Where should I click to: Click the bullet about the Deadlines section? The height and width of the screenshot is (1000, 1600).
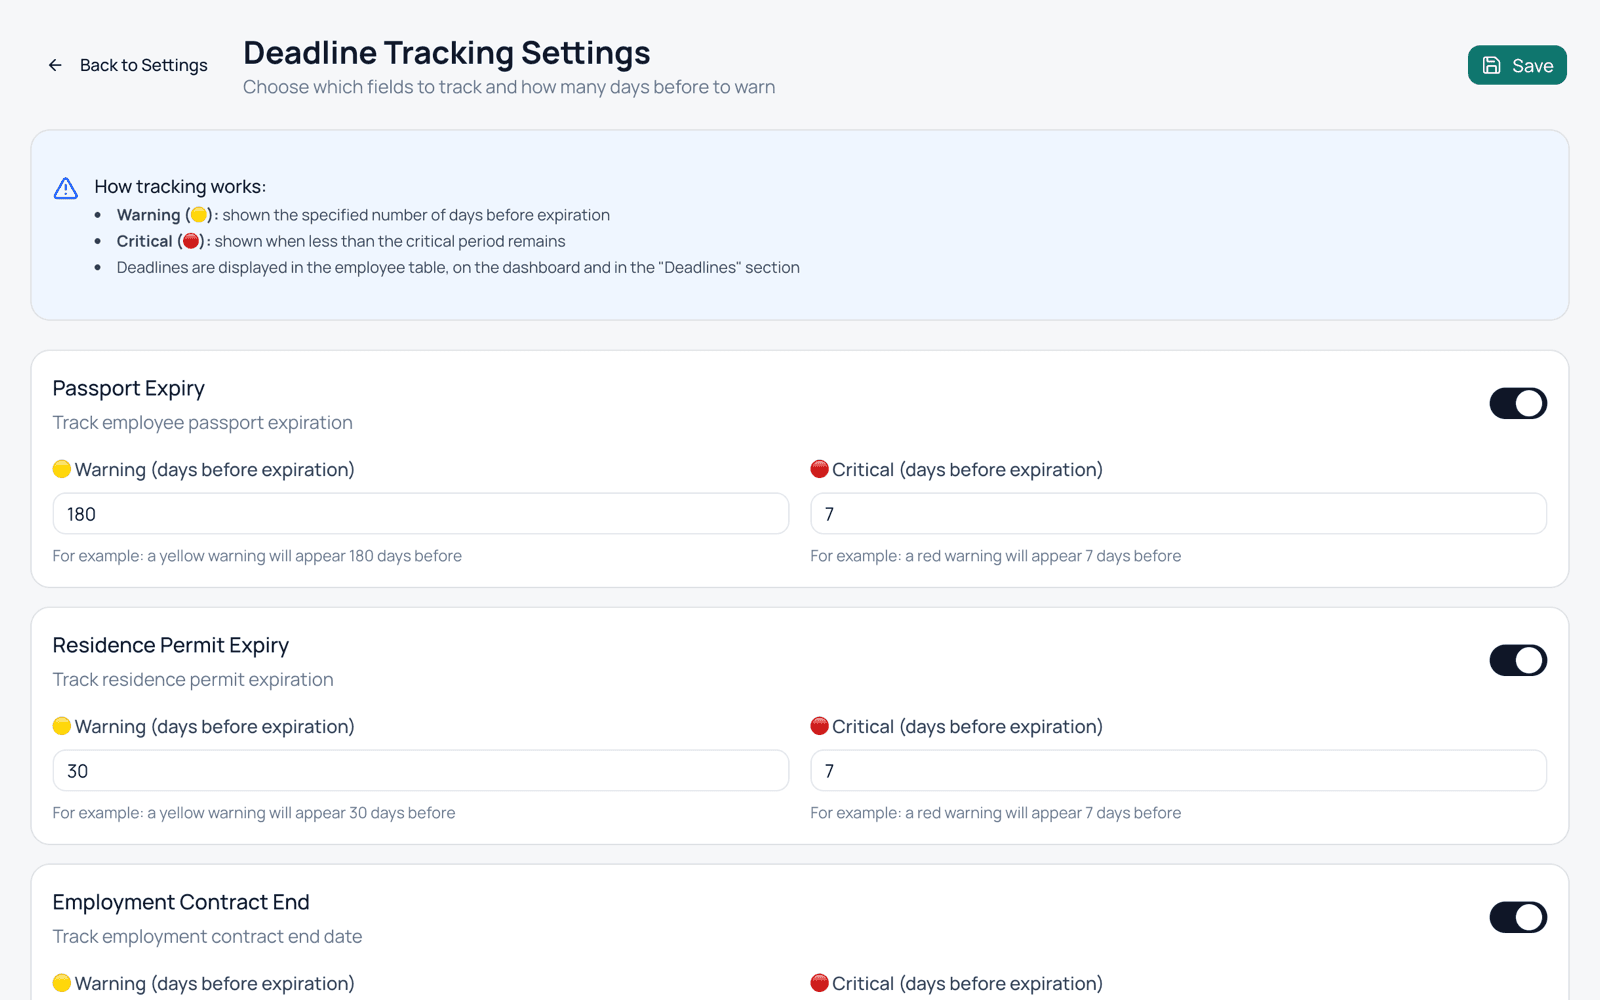pyautogui.click(x=458, y=268)
